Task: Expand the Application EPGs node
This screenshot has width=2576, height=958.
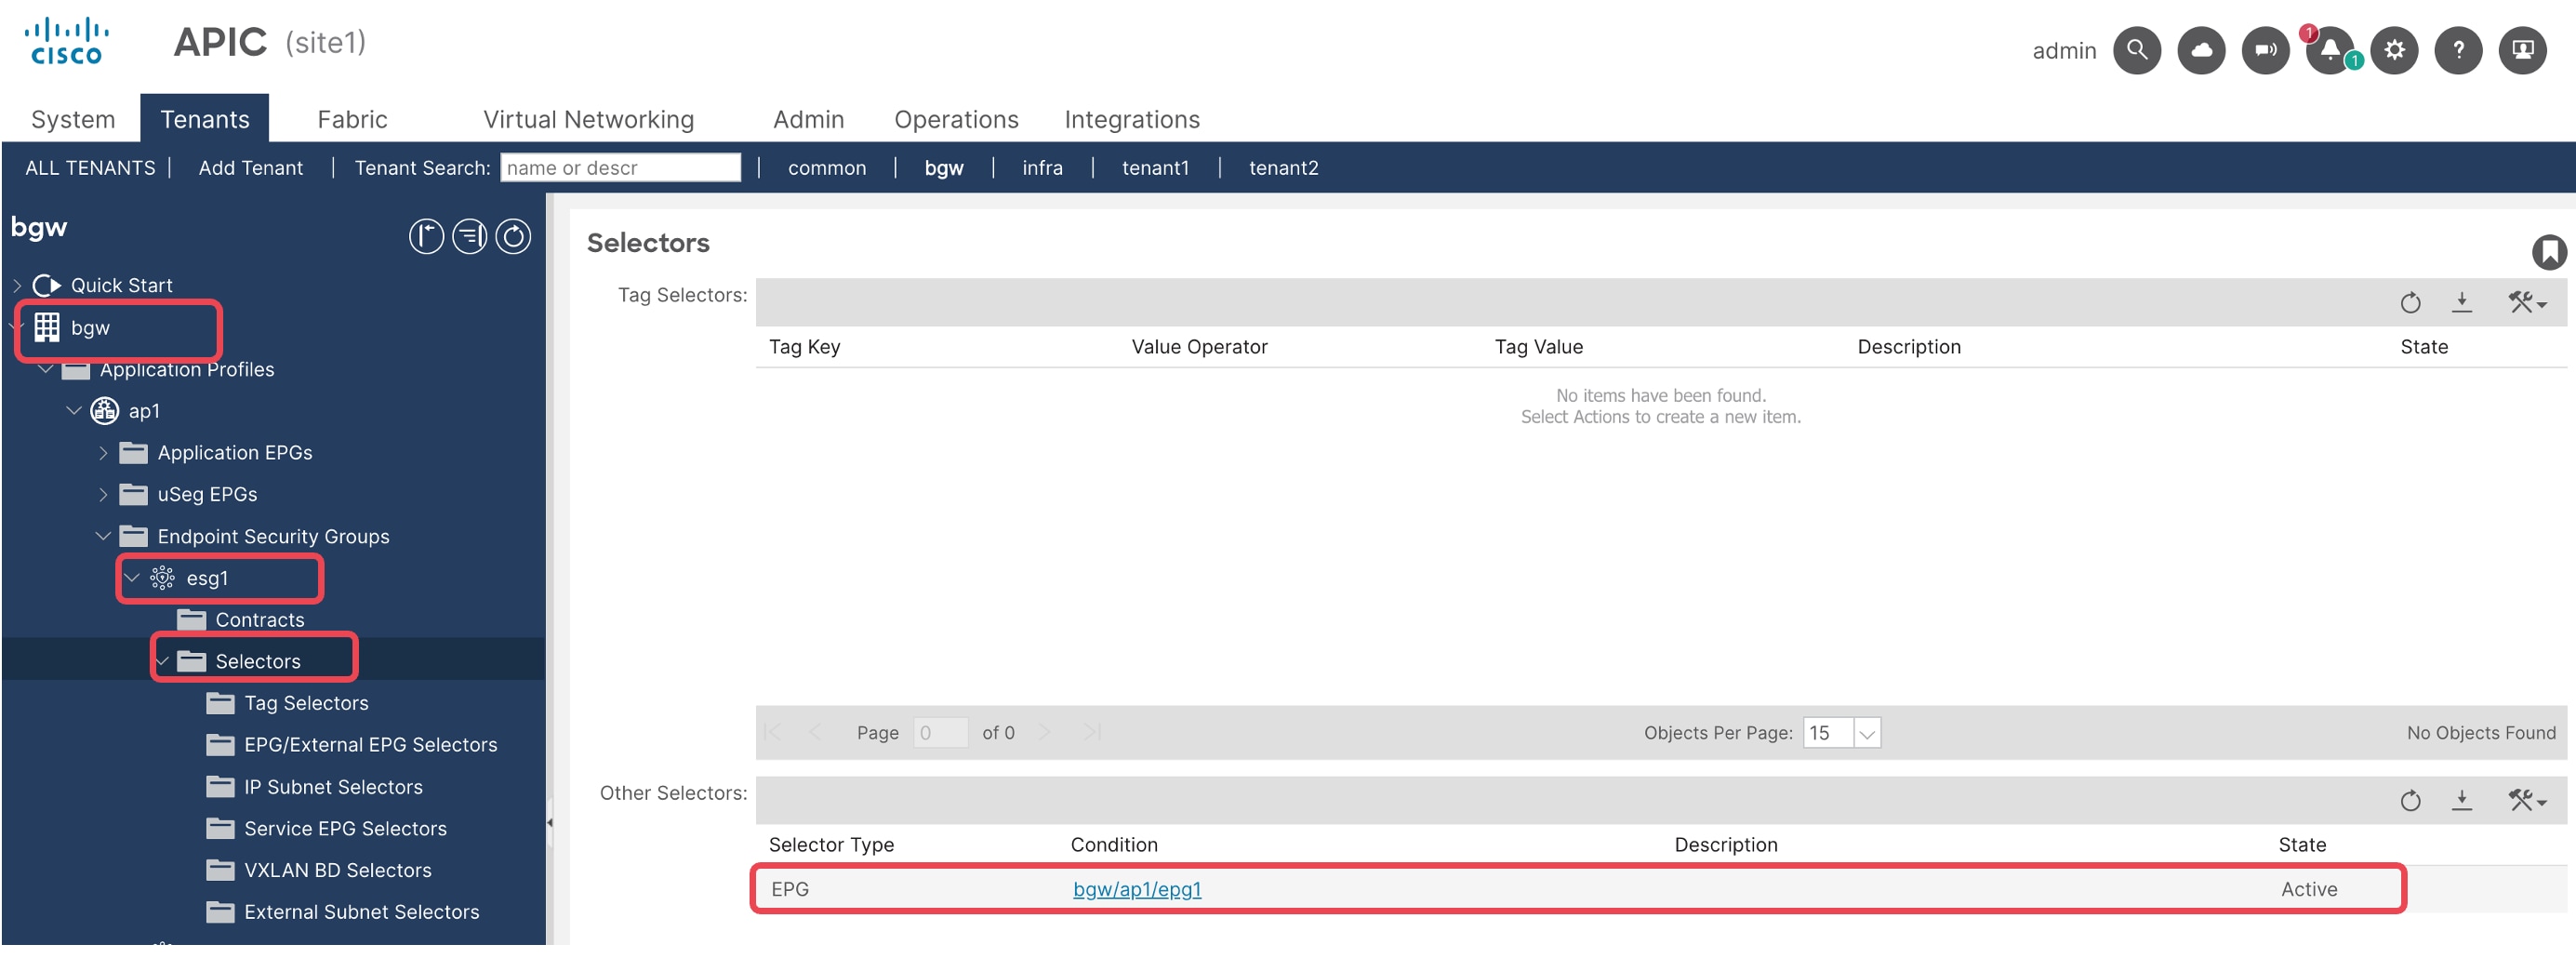Action: tap(103, 454)
